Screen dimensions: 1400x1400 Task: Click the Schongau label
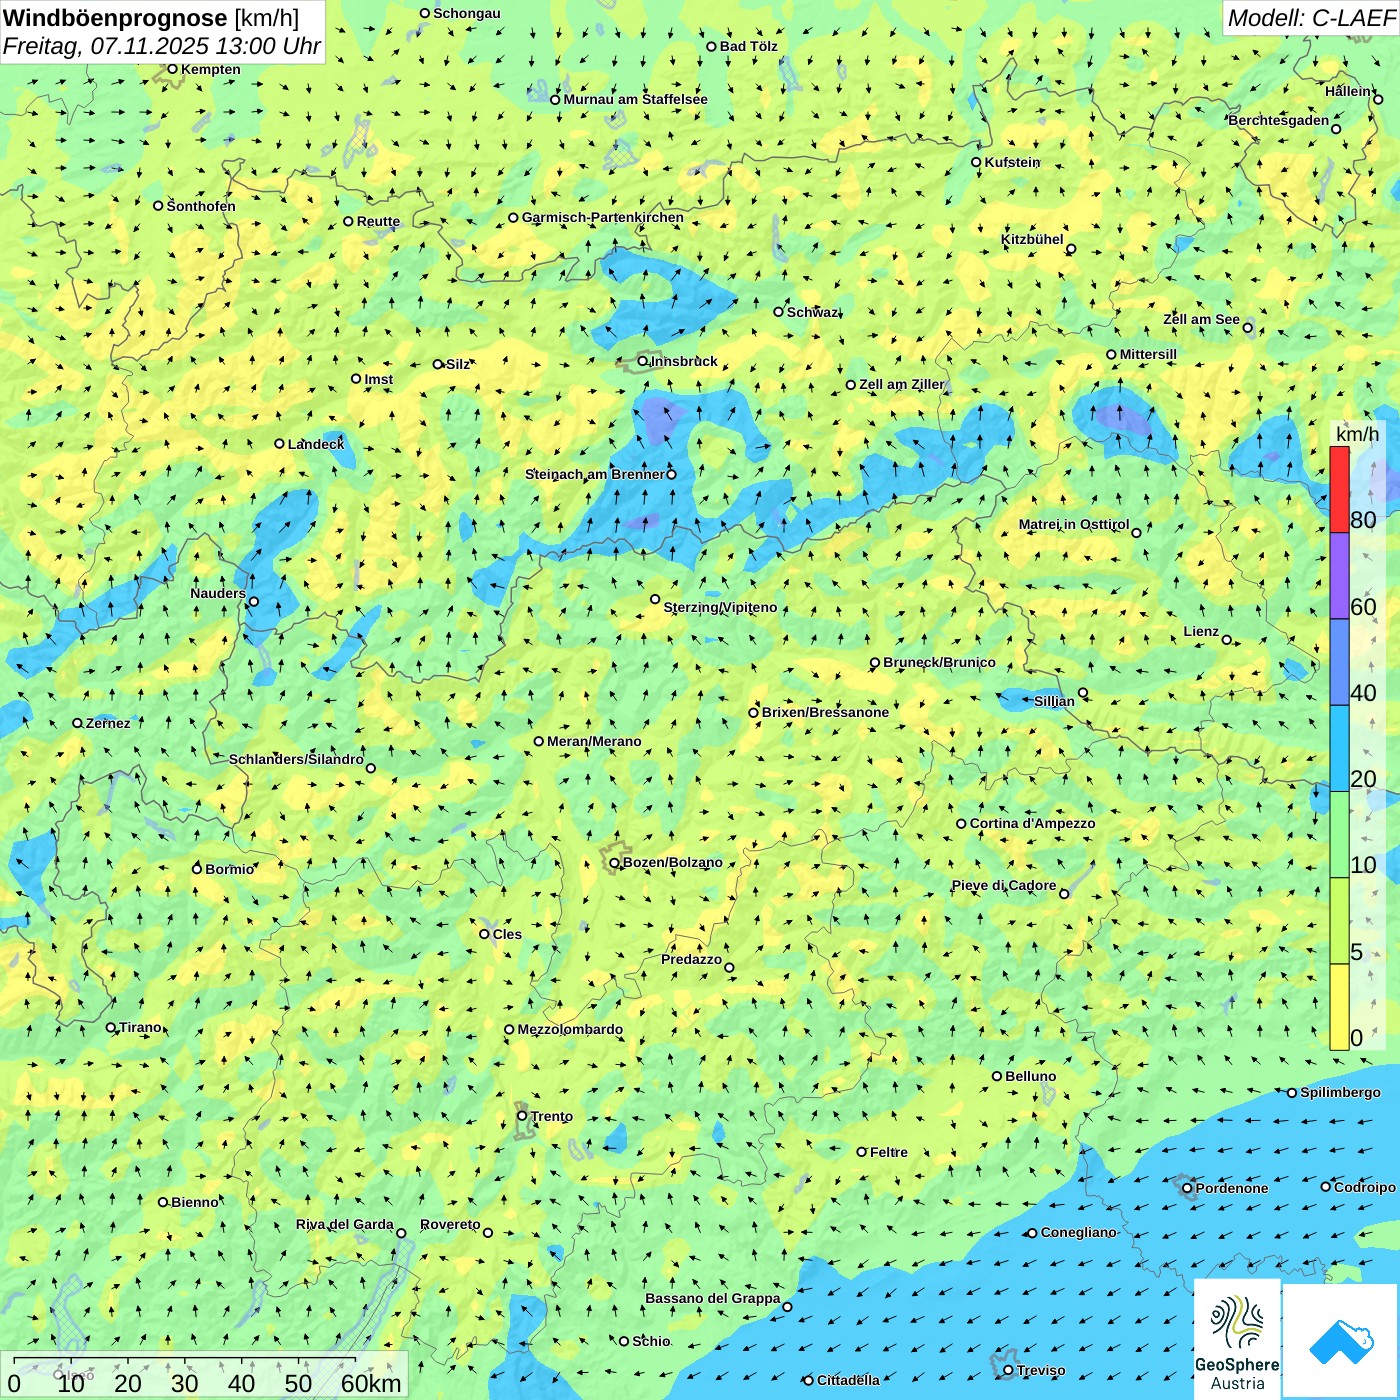coord(466,13)
